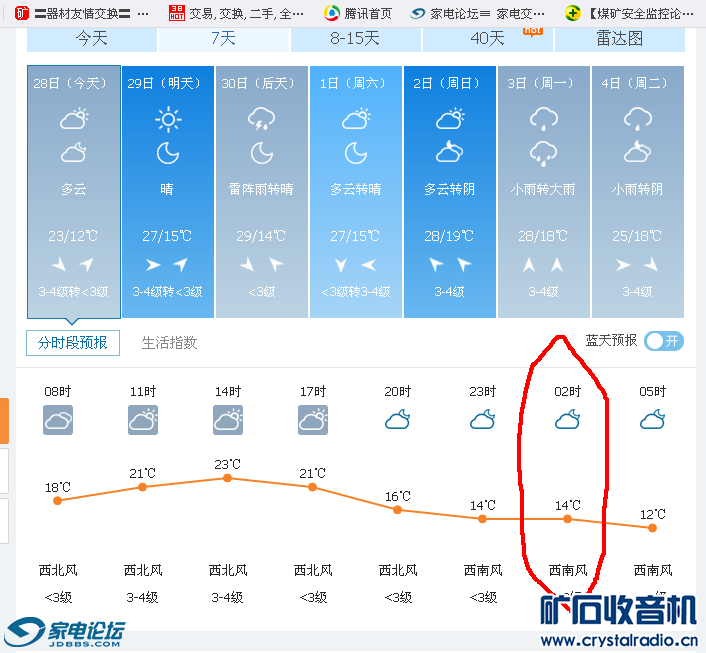
Task: Select the 29日(明天) sunny forecast card
Action: click(x=167, y=192)
